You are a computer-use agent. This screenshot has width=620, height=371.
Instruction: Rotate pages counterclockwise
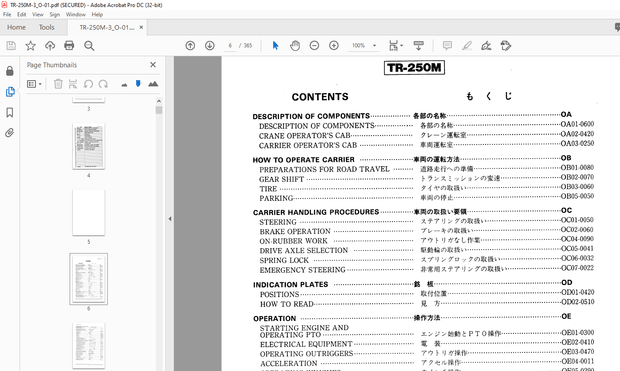(88, 84)
